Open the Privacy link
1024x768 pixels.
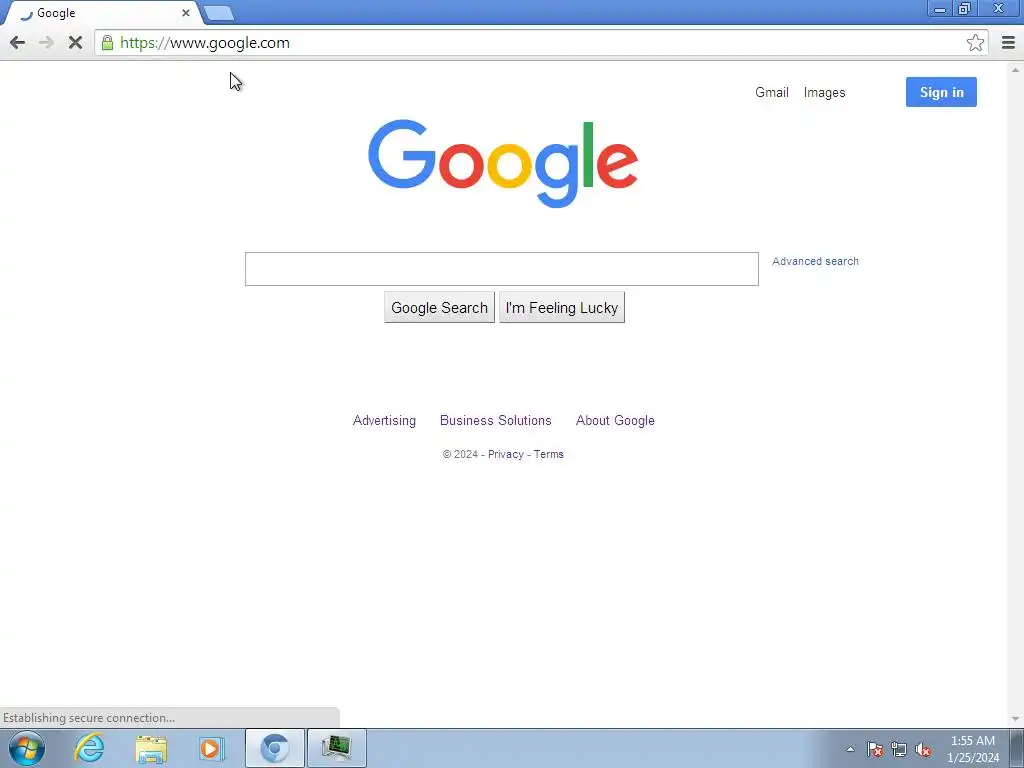[505, 455]
